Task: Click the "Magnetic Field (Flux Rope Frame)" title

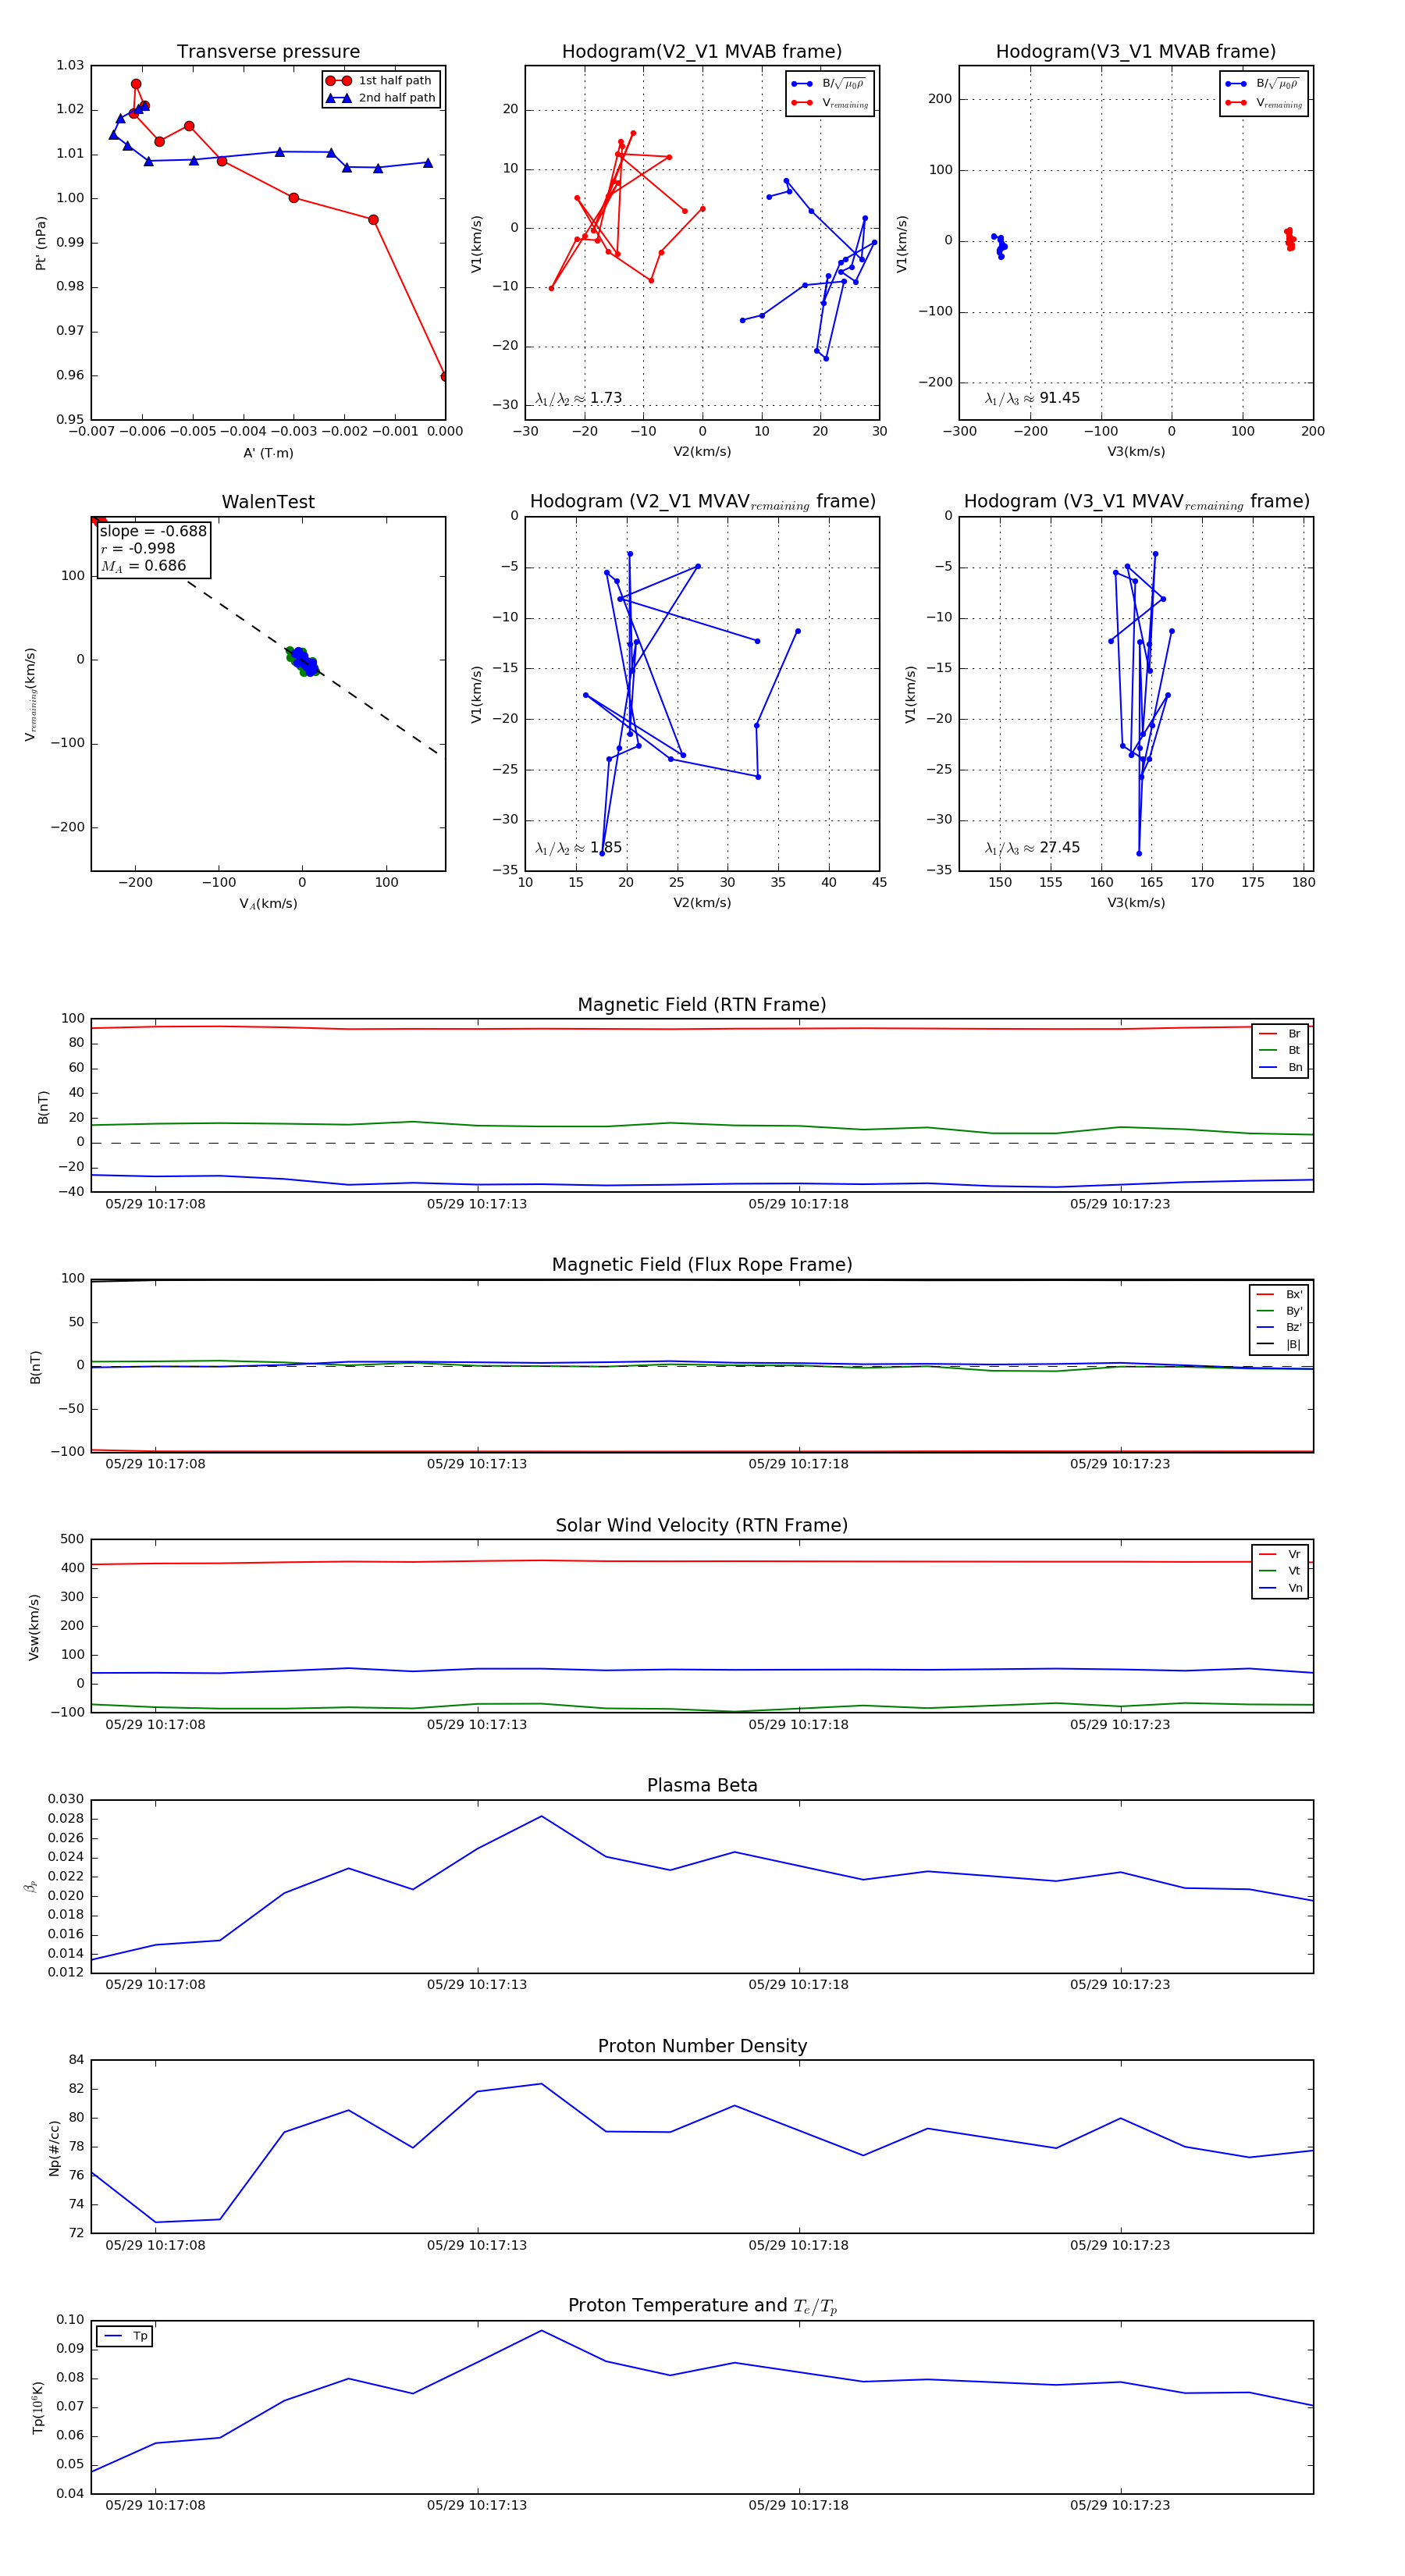Action: [x=702, y=1265]
